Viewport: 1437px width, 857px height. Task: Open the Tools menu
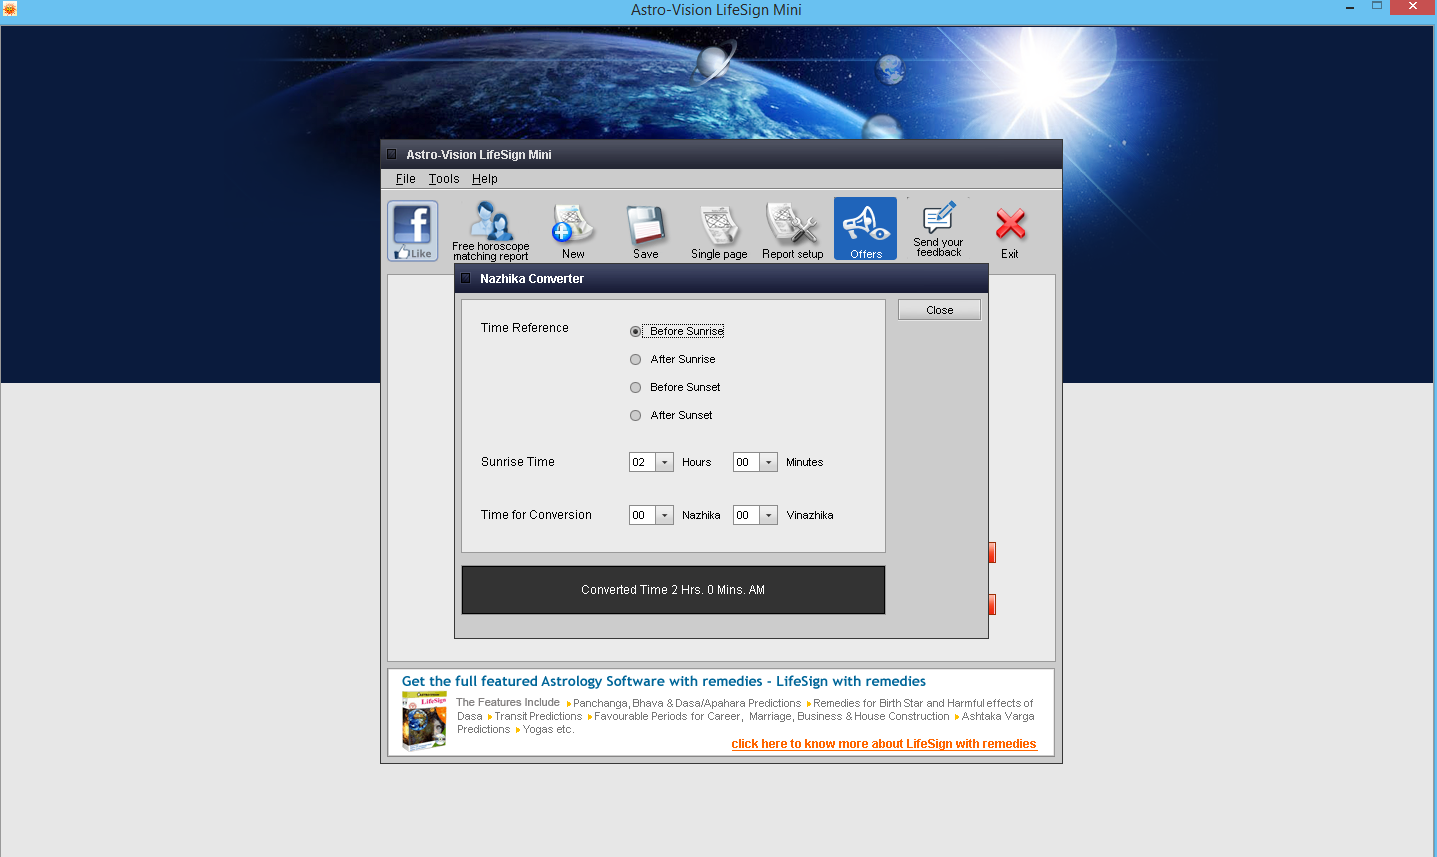pos(444,179)
